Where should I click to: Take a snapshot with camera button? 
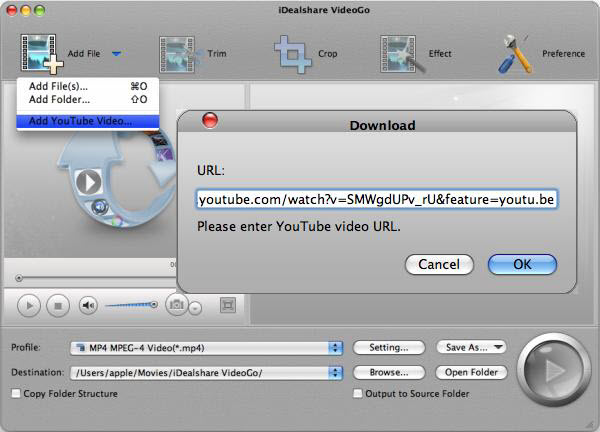coord(176,304)
